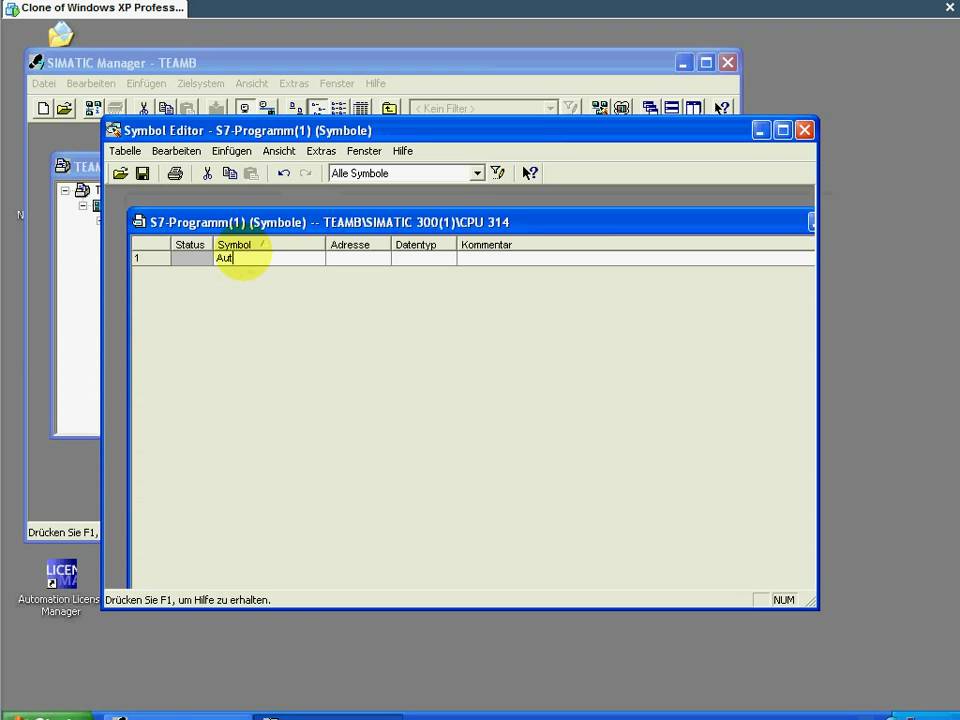The image size is (960, 720).
Task: Open the edit filter icon beside Alle Symbole
Action: [x=498, y=173]
